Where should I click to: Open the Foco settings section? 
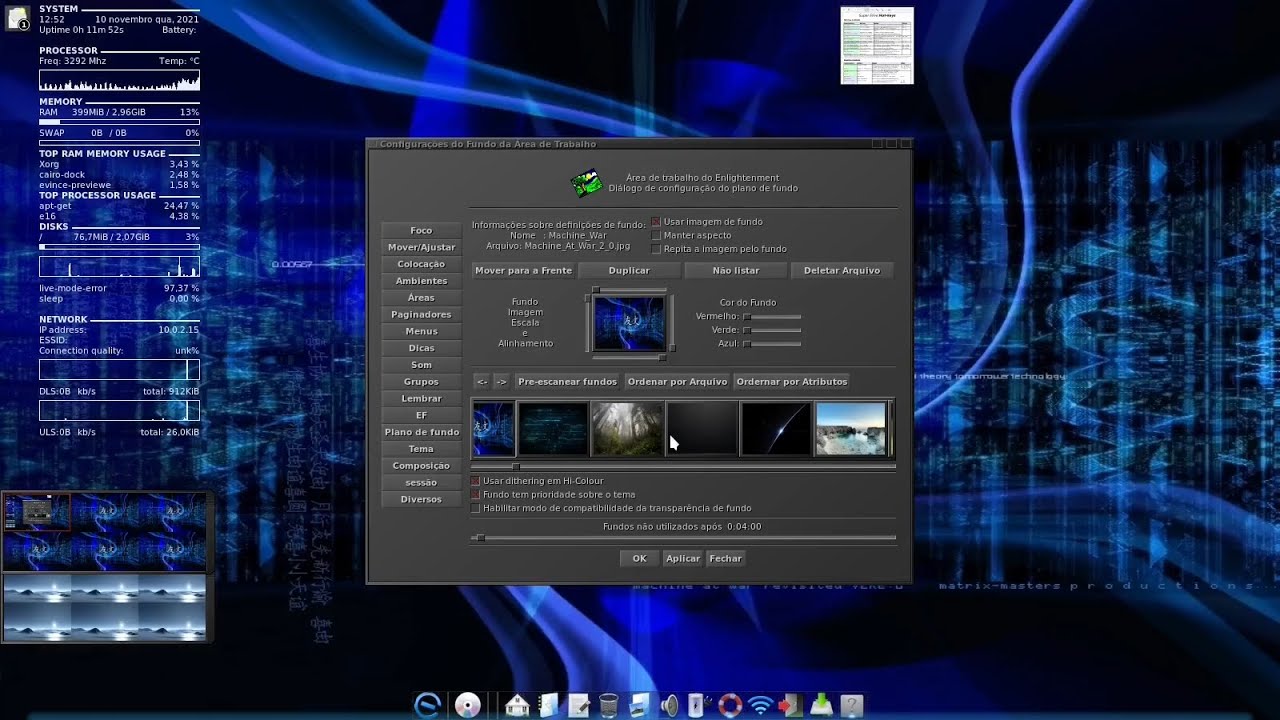coord(421,230)
